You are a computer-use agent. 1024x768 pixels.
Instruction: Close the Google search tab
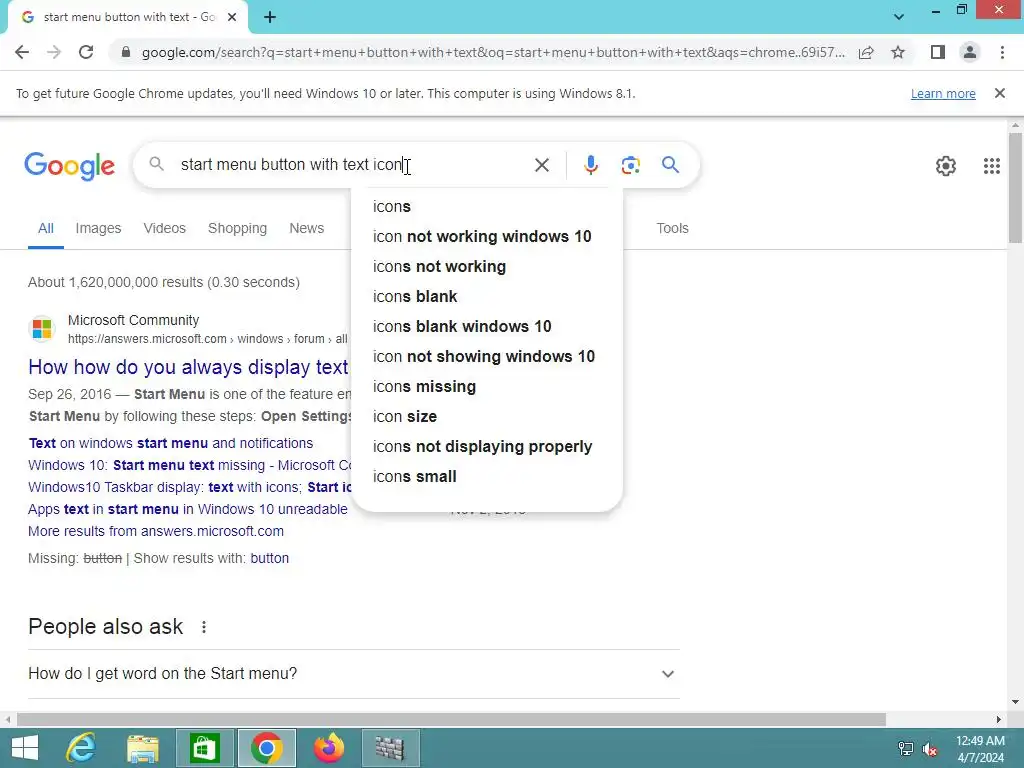[x=232, y=17]
